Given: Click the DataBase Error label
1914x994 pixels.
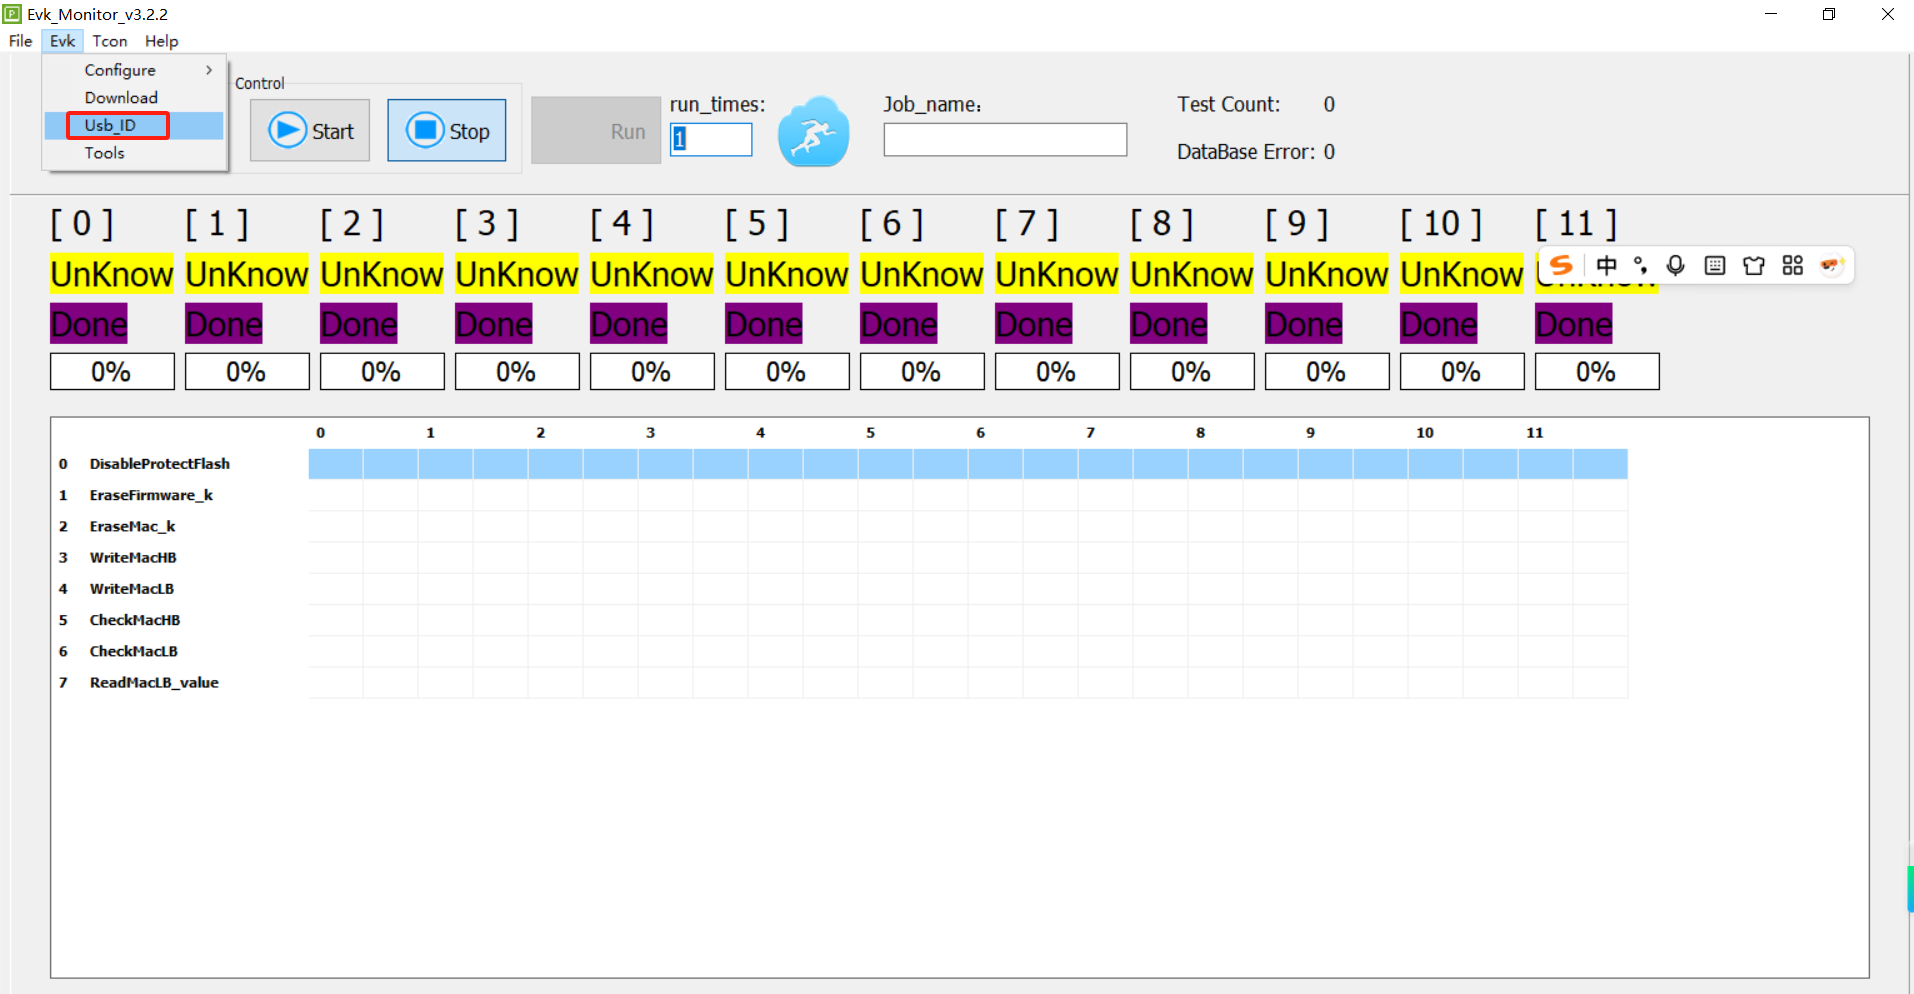Looking at the screenshot, I should [1246, 152].
